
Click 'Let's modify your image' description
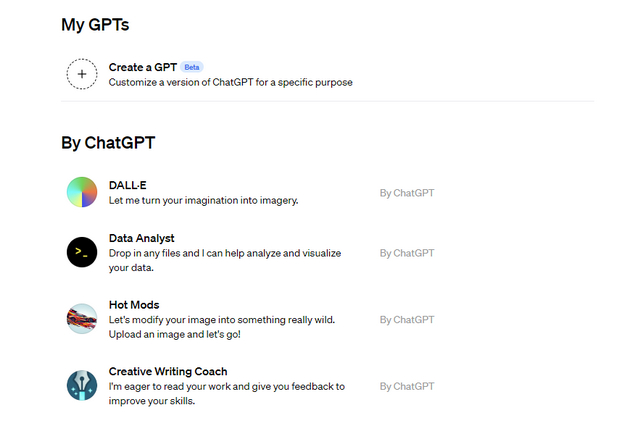[222, 327]
